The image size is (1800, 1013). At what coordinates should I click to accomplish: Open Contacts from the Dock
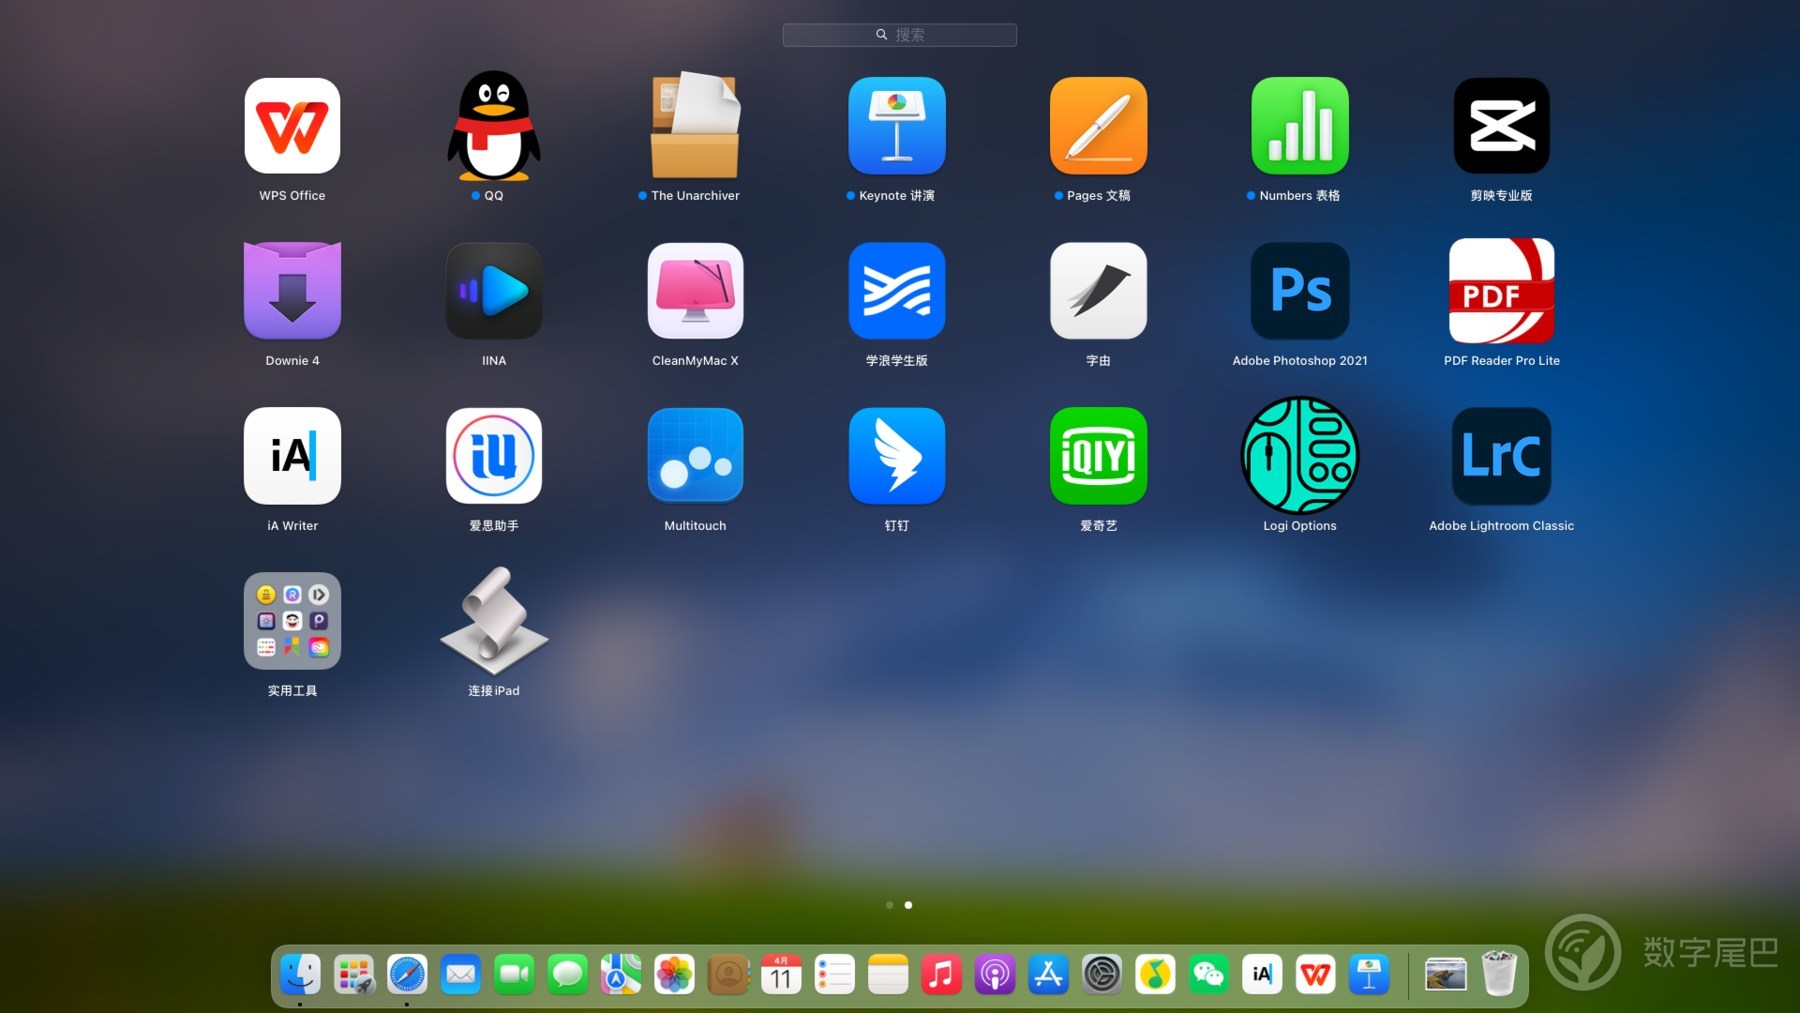pos(728,974)
